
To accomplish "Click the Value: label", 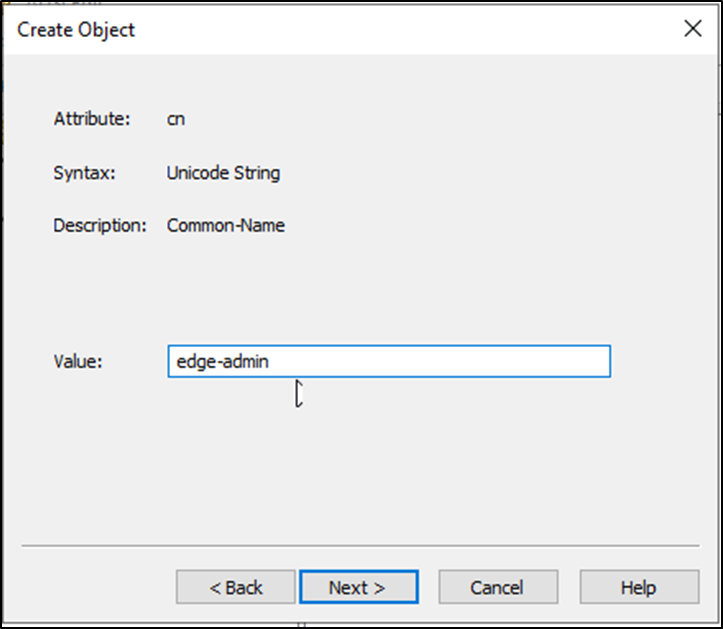I will point(78,362).
